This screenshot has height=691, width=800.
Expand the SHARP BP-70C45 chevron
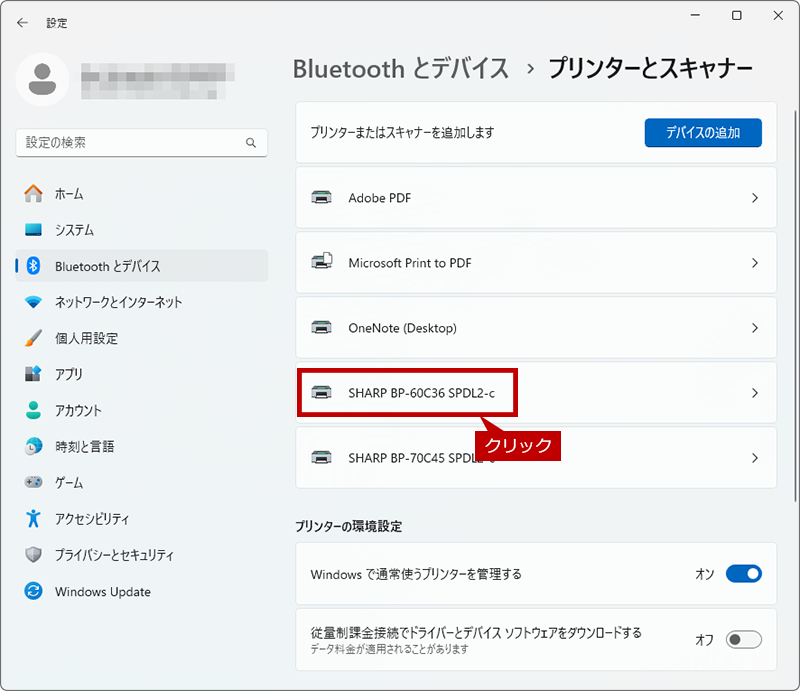pos(755,458)
